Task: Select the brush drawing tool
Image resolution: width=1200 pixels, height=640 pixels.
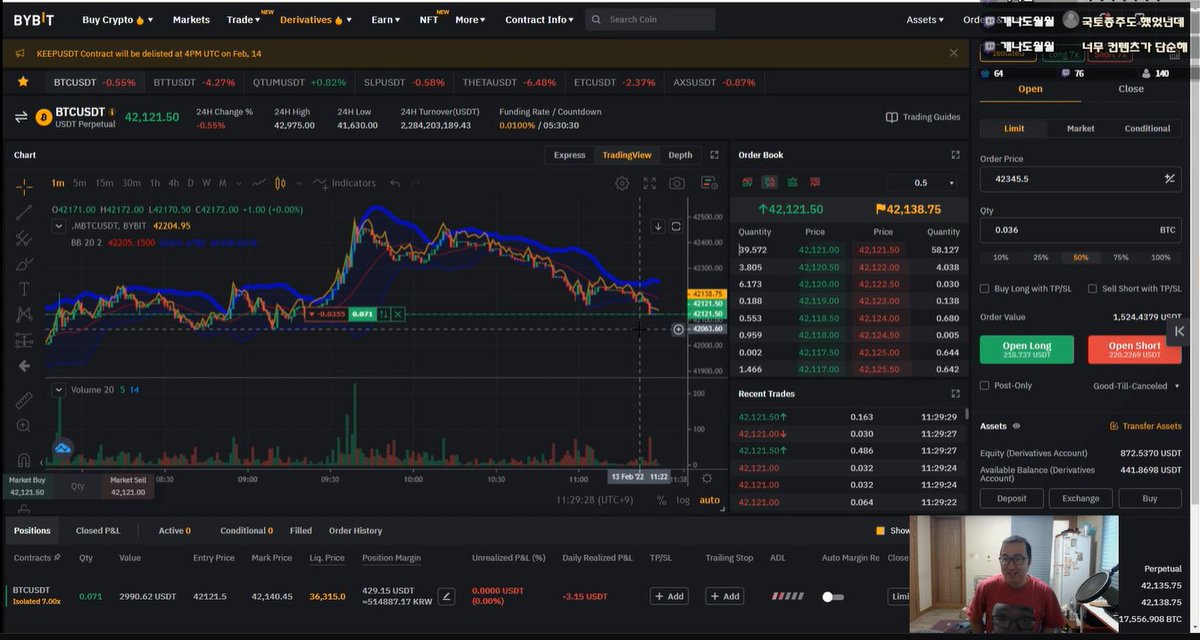Action: pyautogui.click(x=24, y=264)
